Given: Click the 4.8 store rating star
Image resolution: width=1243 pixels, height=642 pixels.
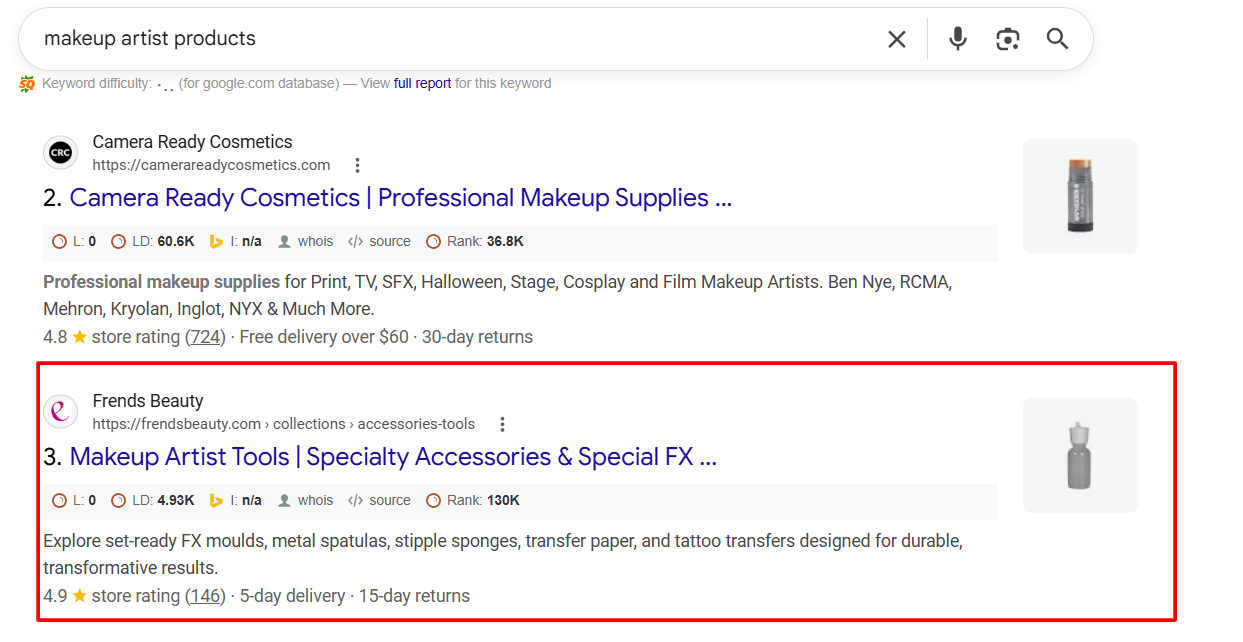Looking at the screenshot, I should click(80, 337).
